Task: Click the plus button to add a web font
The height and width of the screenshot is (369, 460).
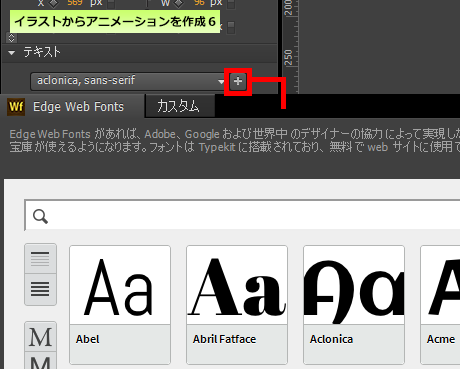Action: 238,81
